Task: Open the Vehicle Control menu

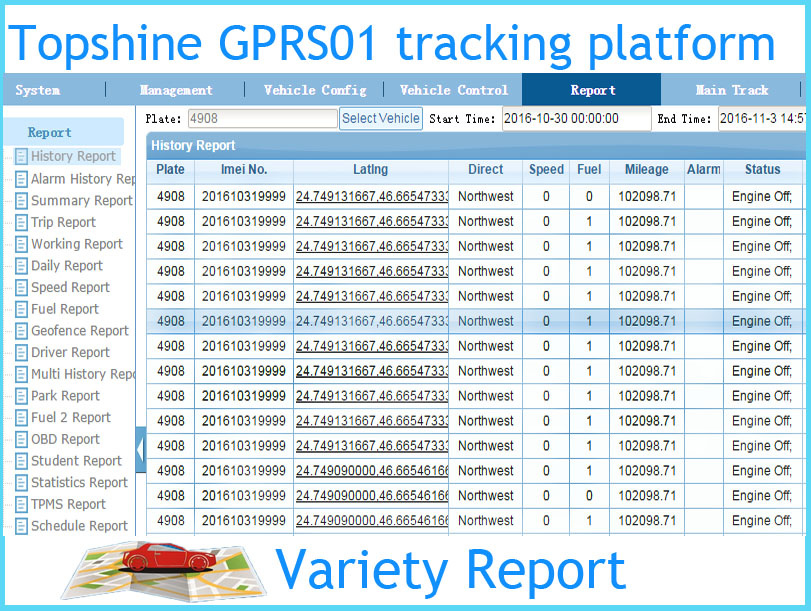Action: [454, 90]
